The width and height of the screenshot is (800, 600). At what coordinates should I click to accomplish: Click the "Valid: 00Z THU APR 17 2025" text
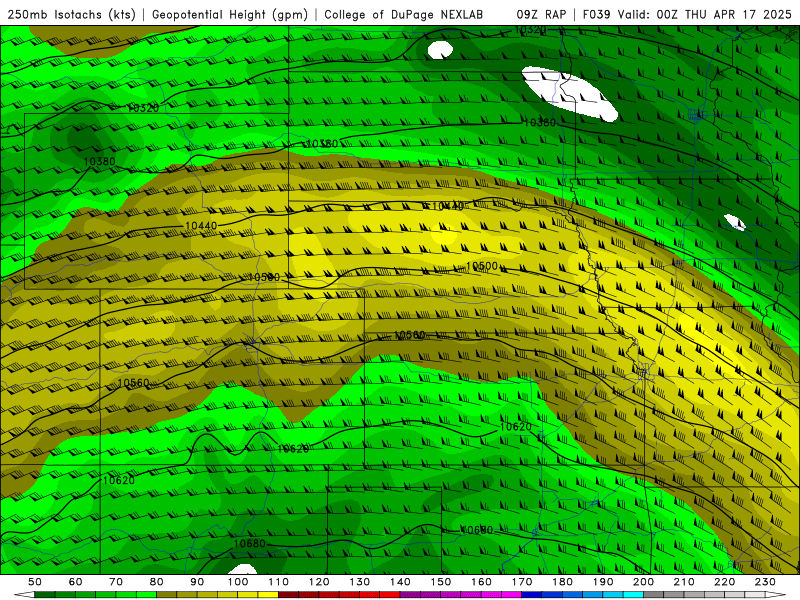coord(705,15)
